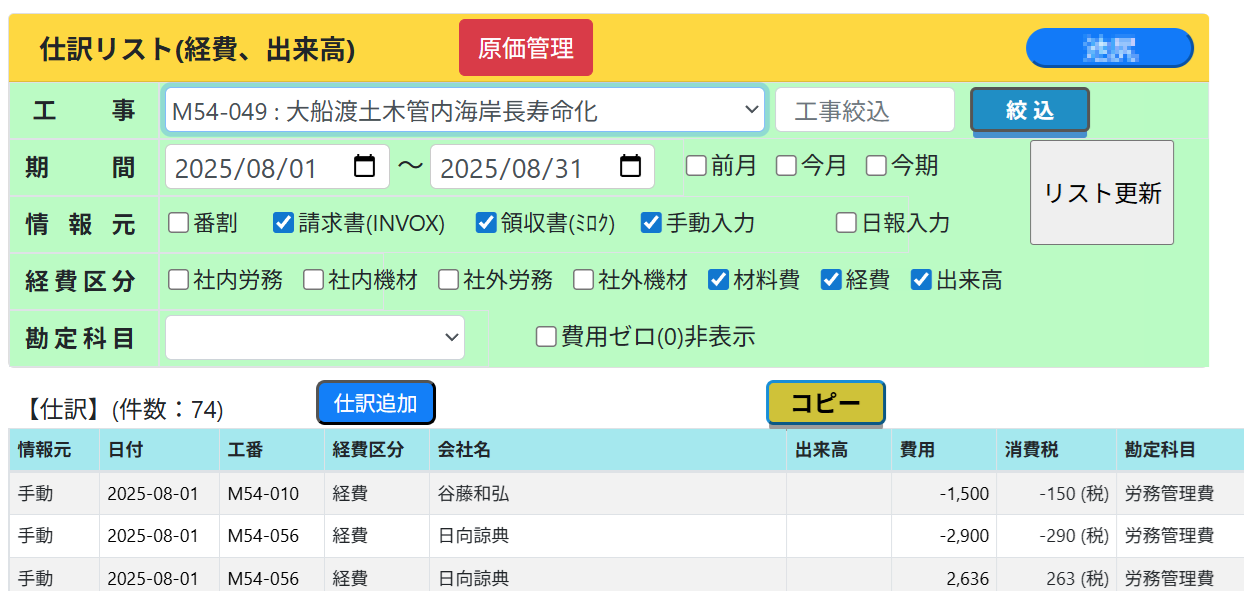
Task: Open the end date calendar picker icon
Action: click(630, 166)
